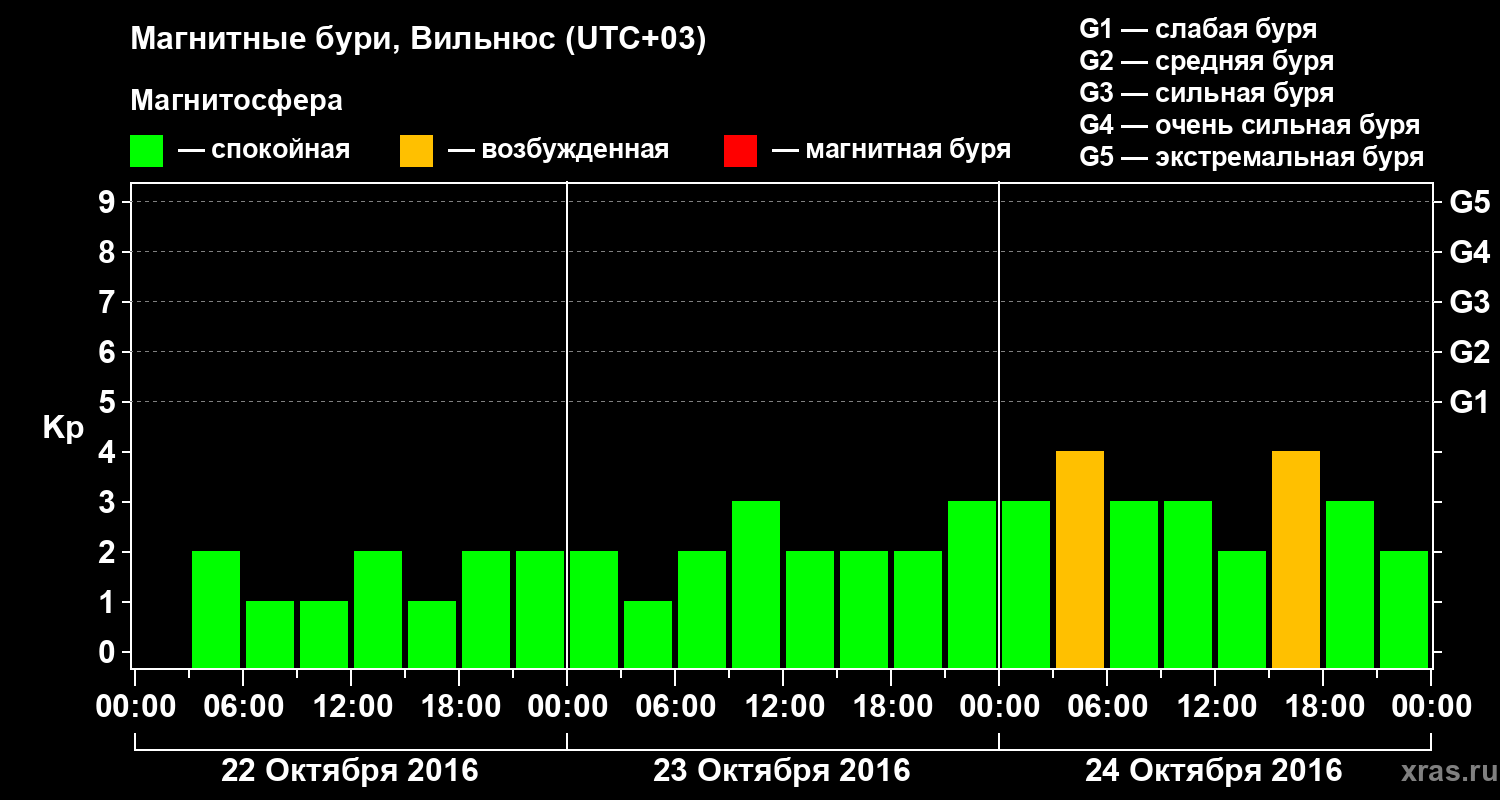1500x800 pixels.
Task: Click the 'Магнитосфера' heading
Action: pos(236,101)
